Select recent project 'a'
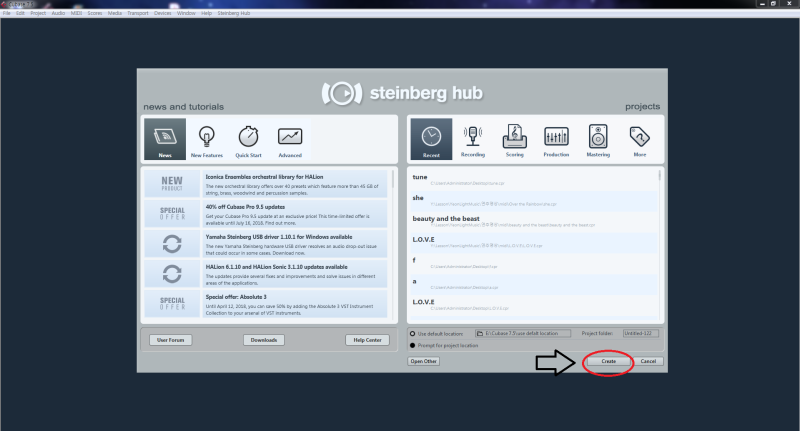 coord(534,284)
